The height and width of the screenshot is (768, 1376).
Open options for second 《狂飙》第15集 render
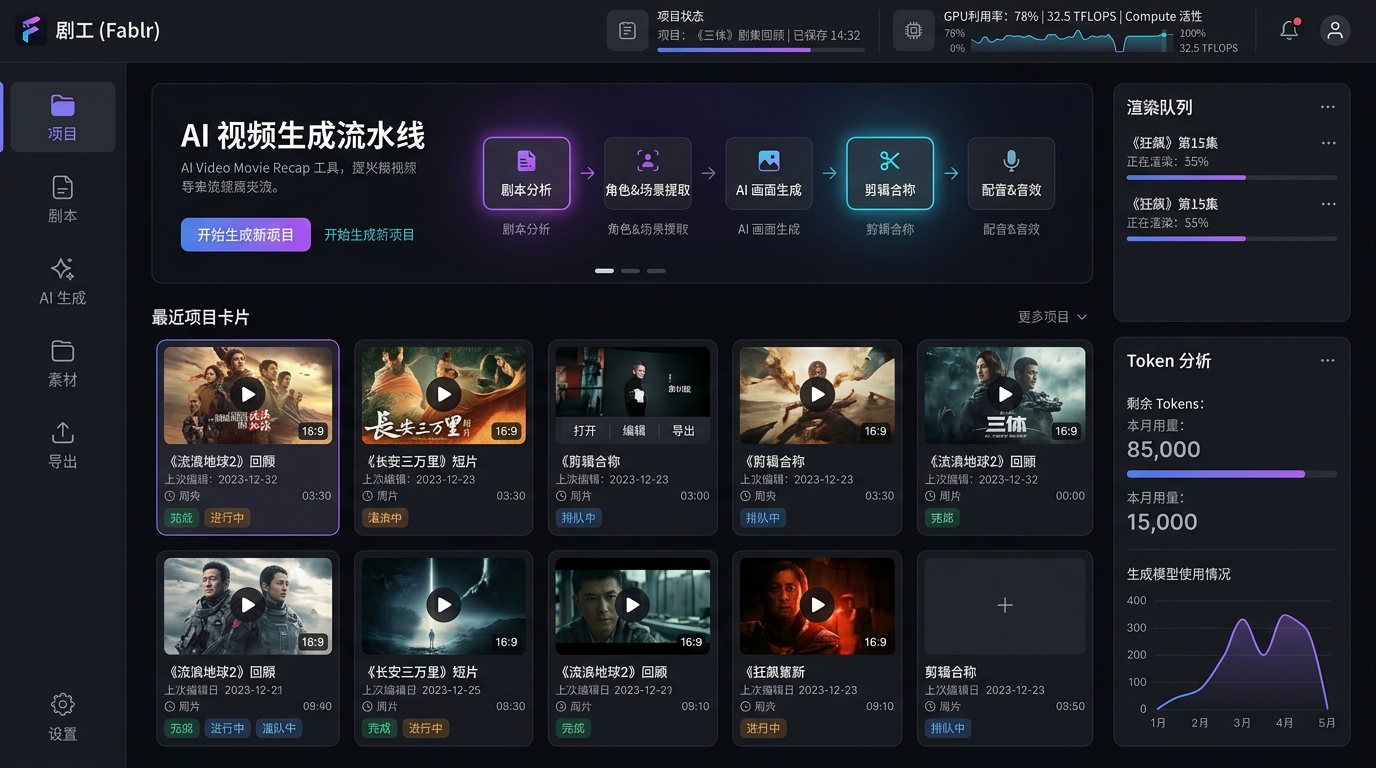(1328, 204)
